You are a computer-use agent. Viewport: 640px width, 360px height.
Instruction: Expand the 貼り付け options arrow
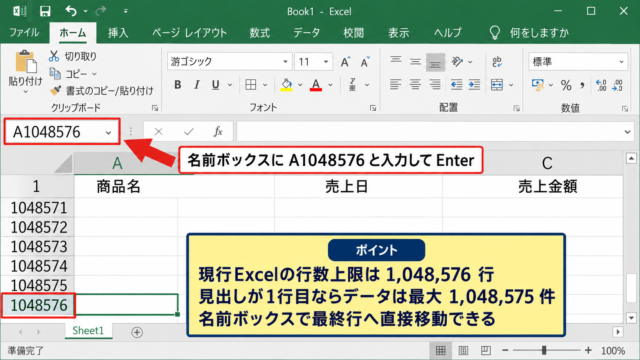tap(25, 92)
